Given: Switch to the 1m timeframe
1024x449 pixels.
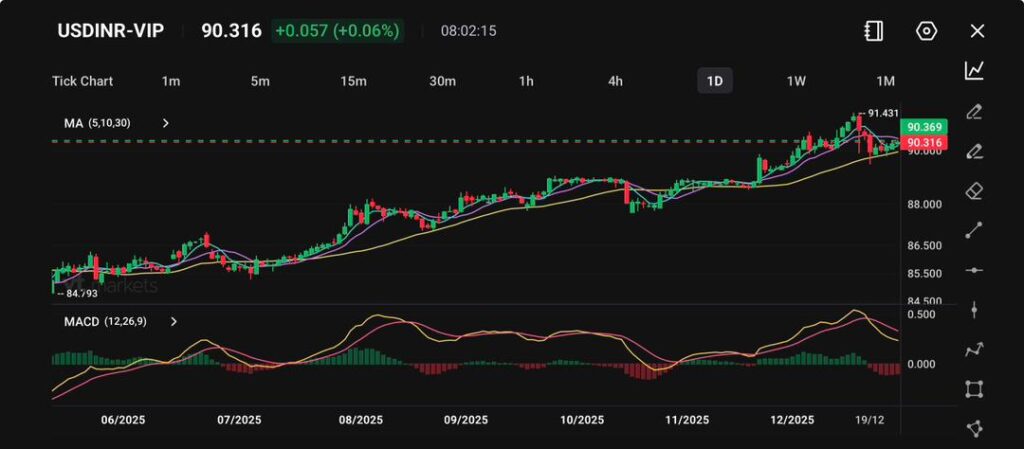Looking at the screenshot, I should click(171, 81).
